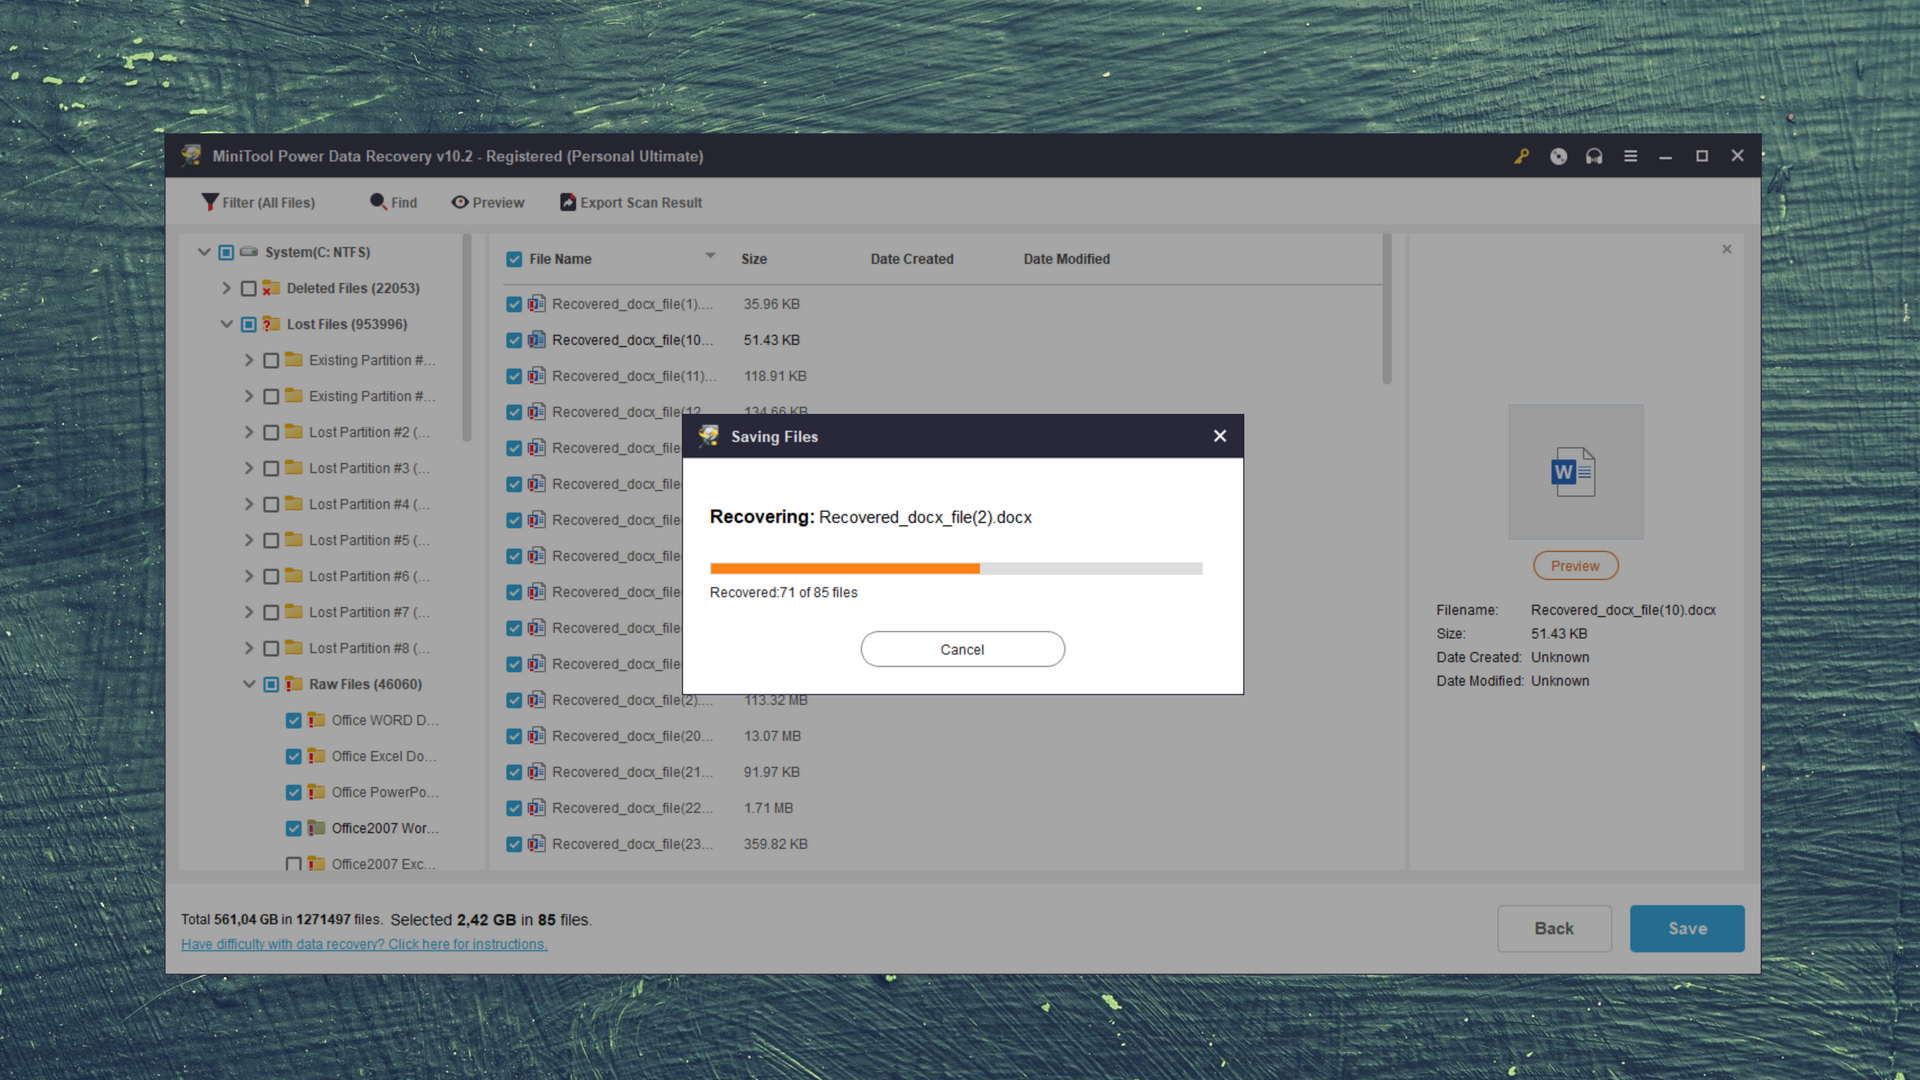Click the Back button

[1554, 928]
